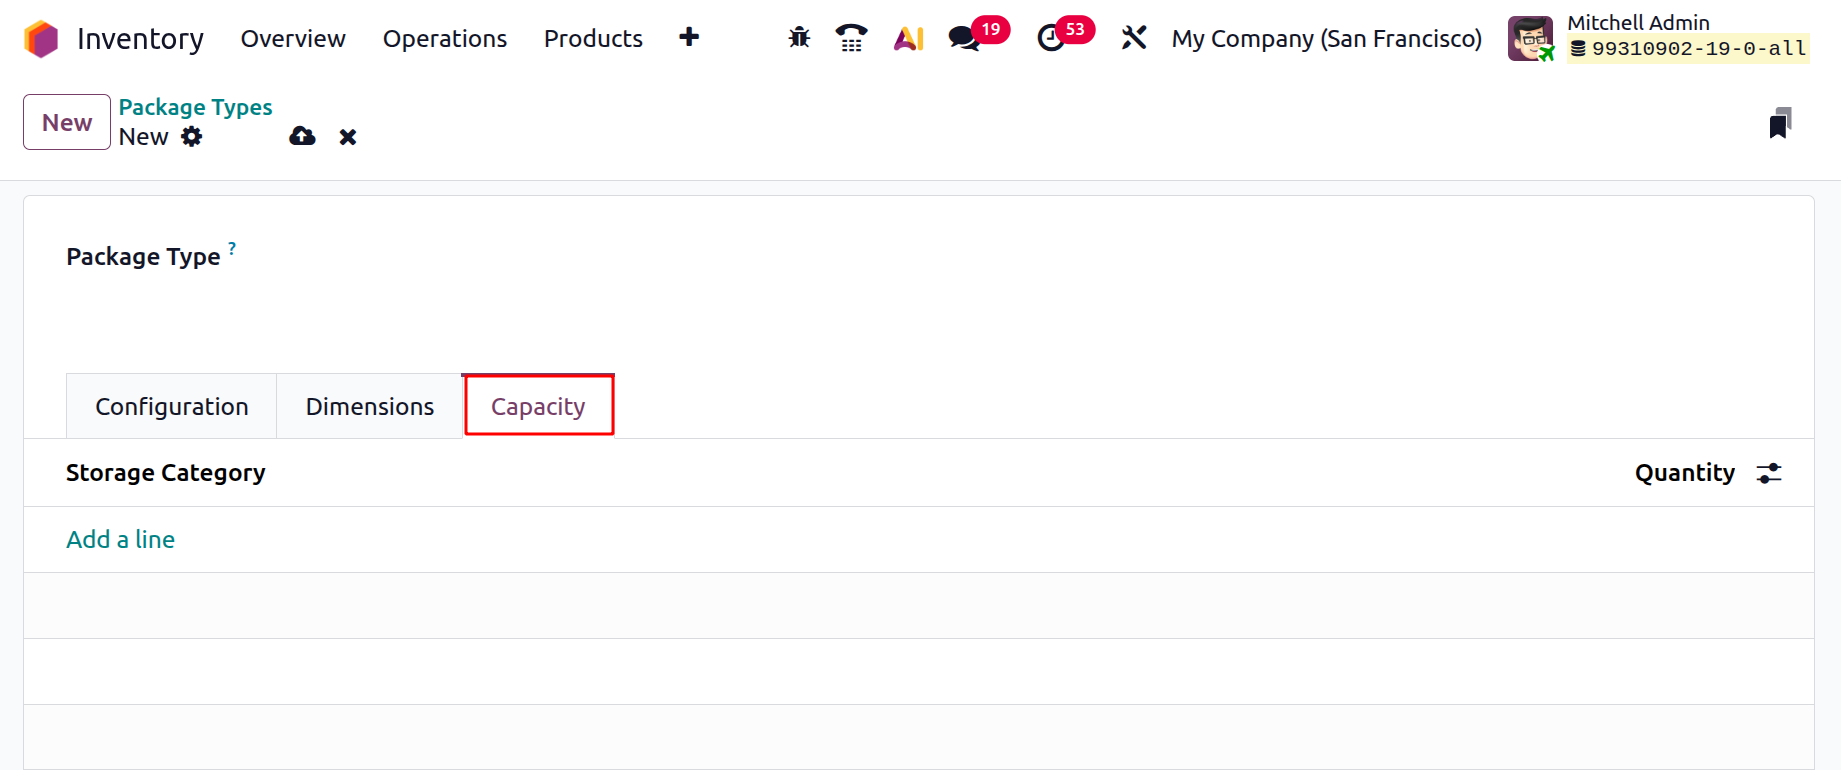Open the VoIP phone dialer icon
The width and height of the screenshot is (1841, 770).
click(851, 38)
